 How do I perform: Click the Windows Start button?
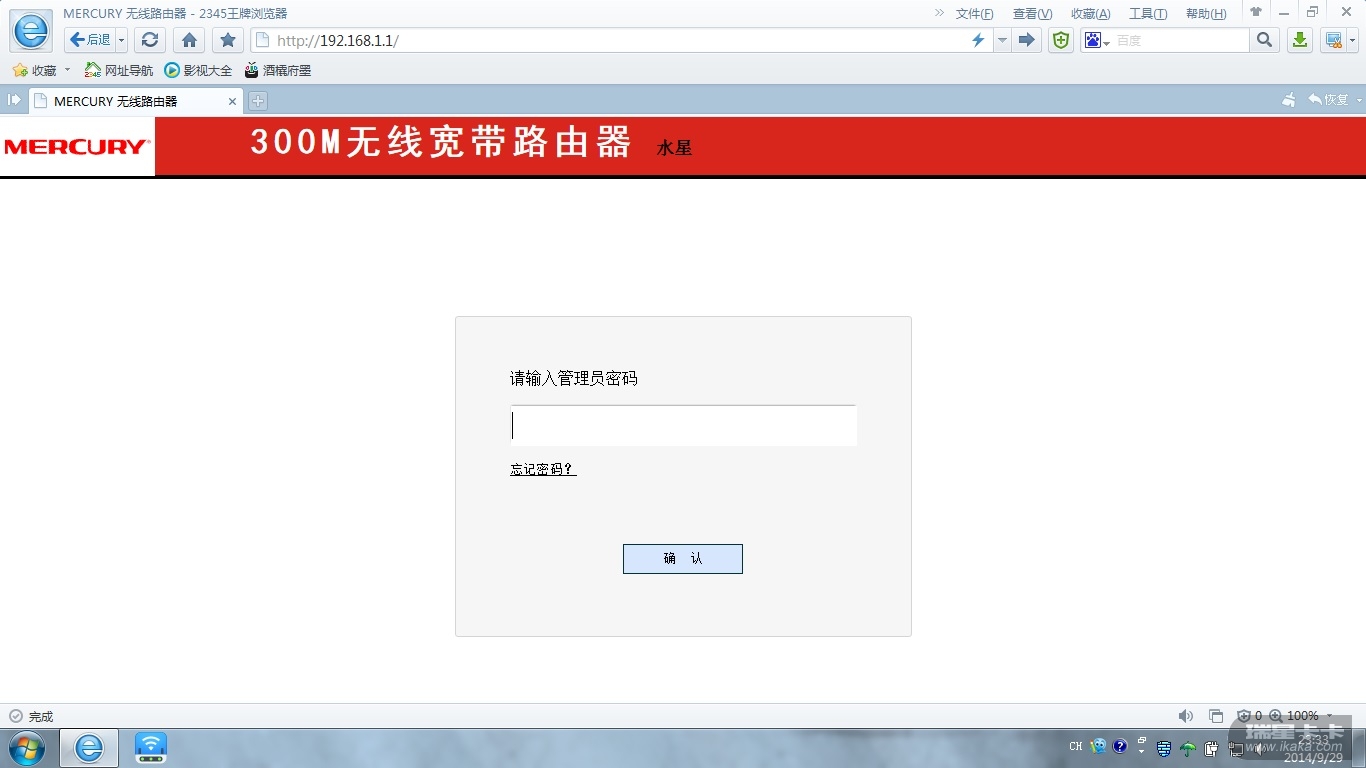coord(26,748)
